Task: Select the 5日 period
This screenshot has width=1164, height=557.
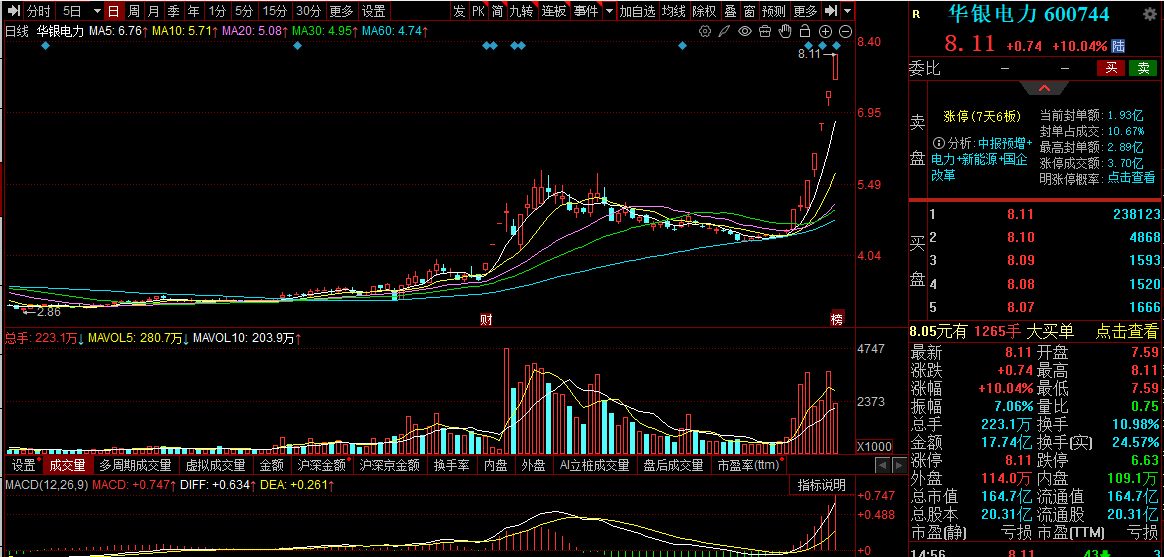Action: point(72,11)
